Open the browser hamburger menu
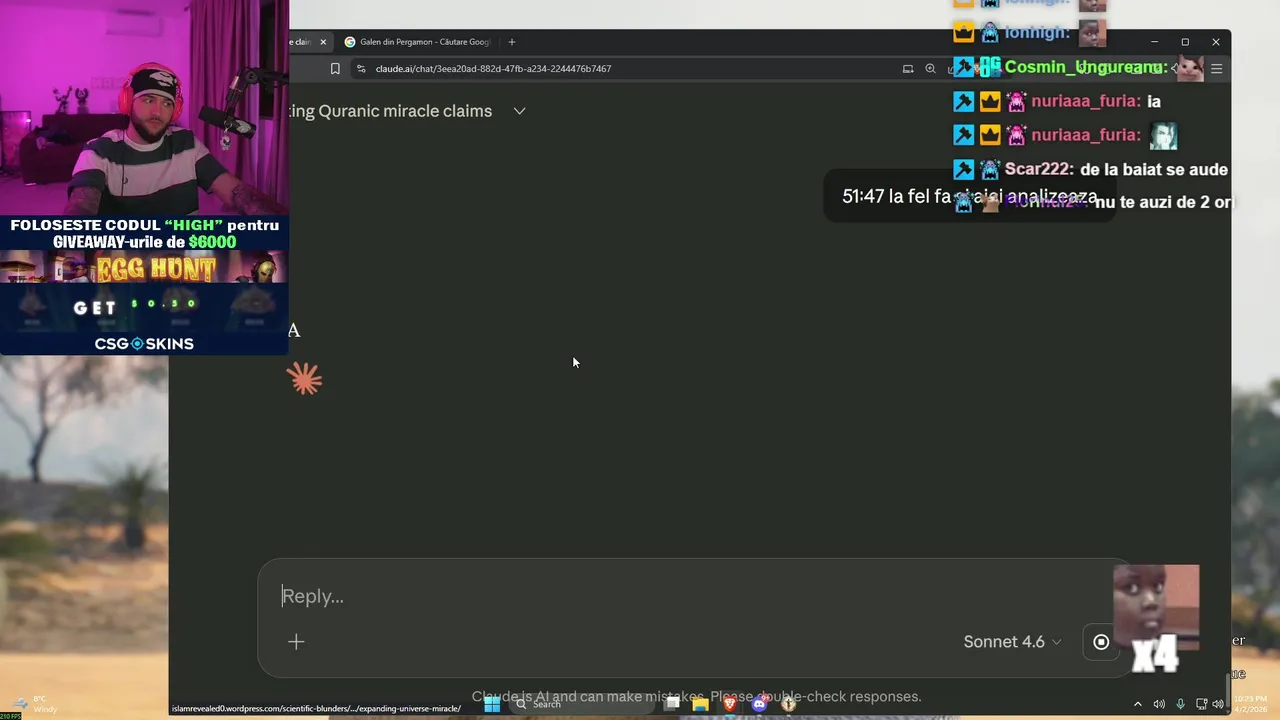The image size is (1280, 720). (x=1216, y=69)
